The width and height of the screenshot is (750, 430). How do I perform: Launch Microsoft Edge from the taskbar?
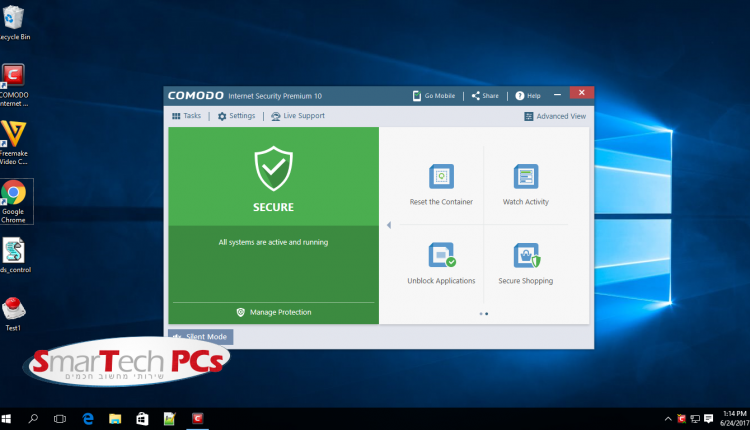88,419
